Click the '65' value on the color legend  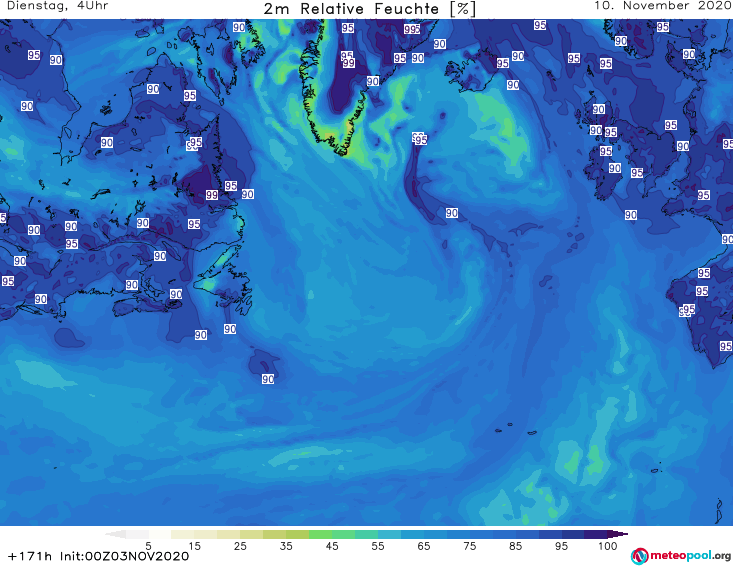tap(424, 546)
